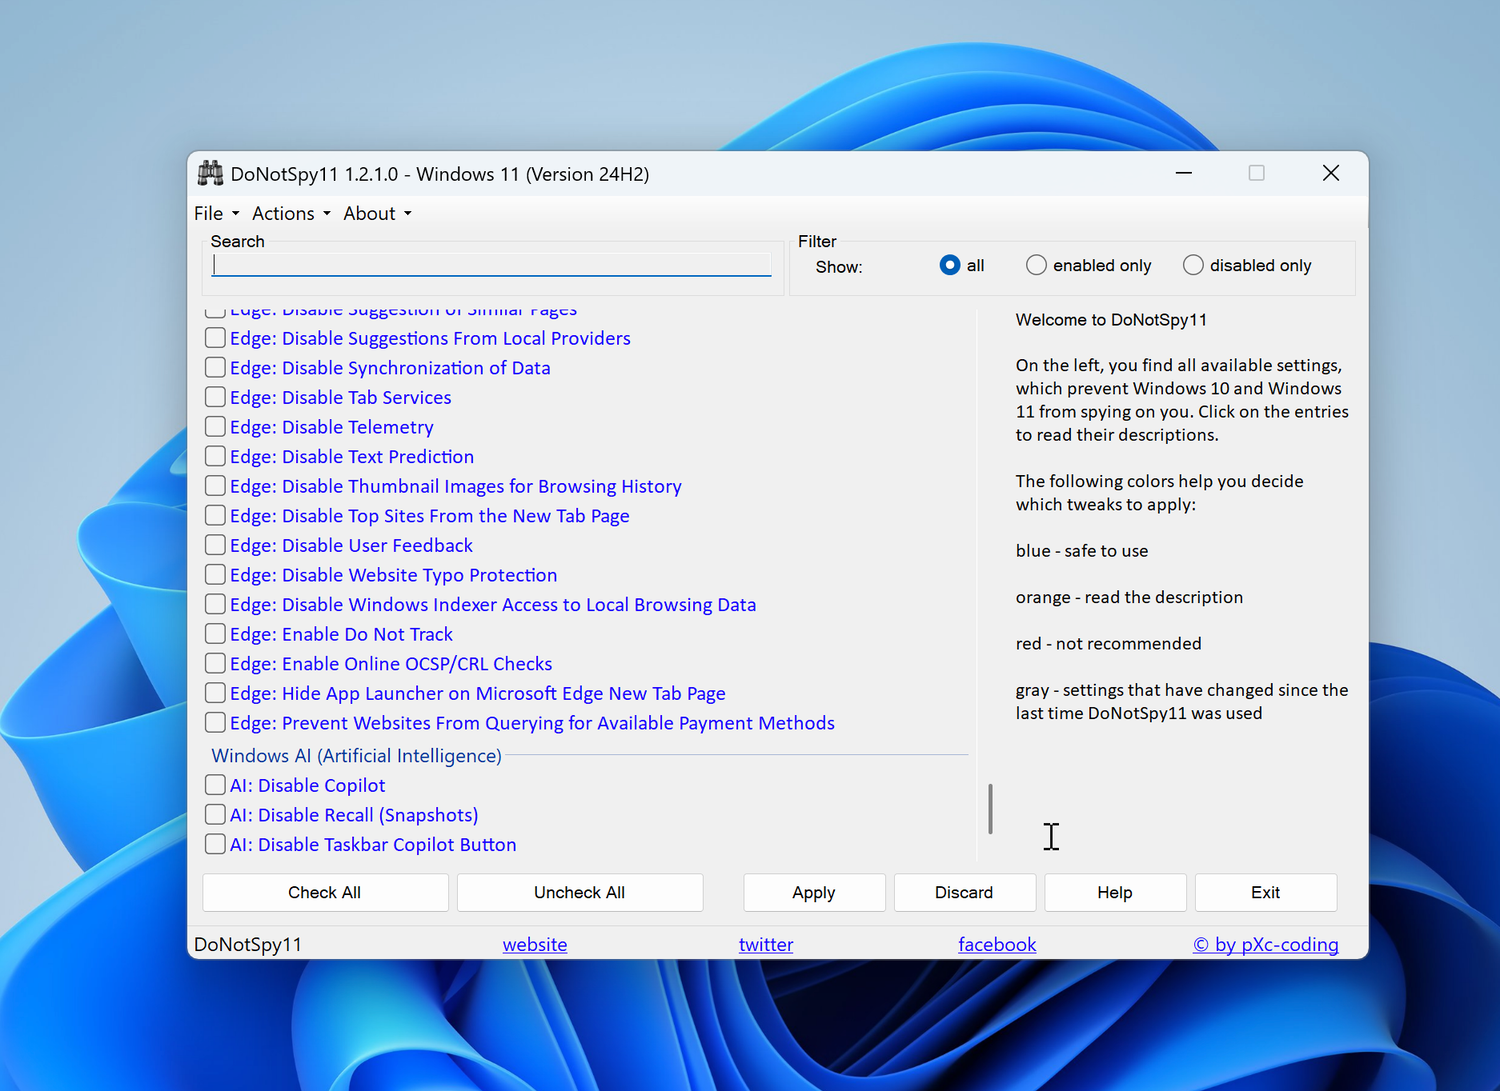Expand the Actions dropdown menu

[290, 213]
